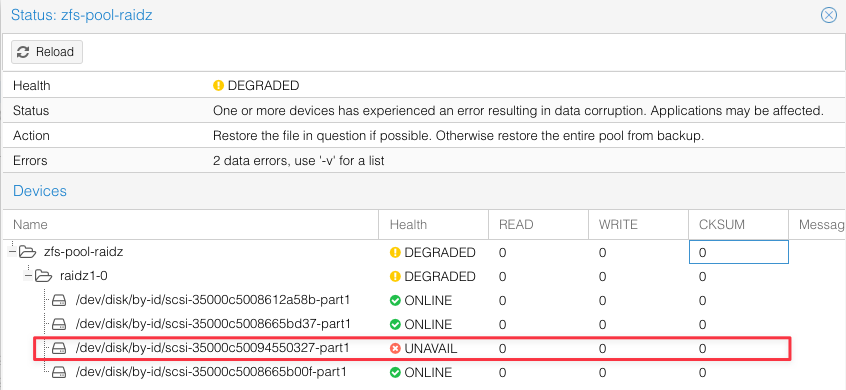Viewport: 846px width, 390px height.
Task: Close the zfs-pool-raidz status dialog
Action: 828,15
